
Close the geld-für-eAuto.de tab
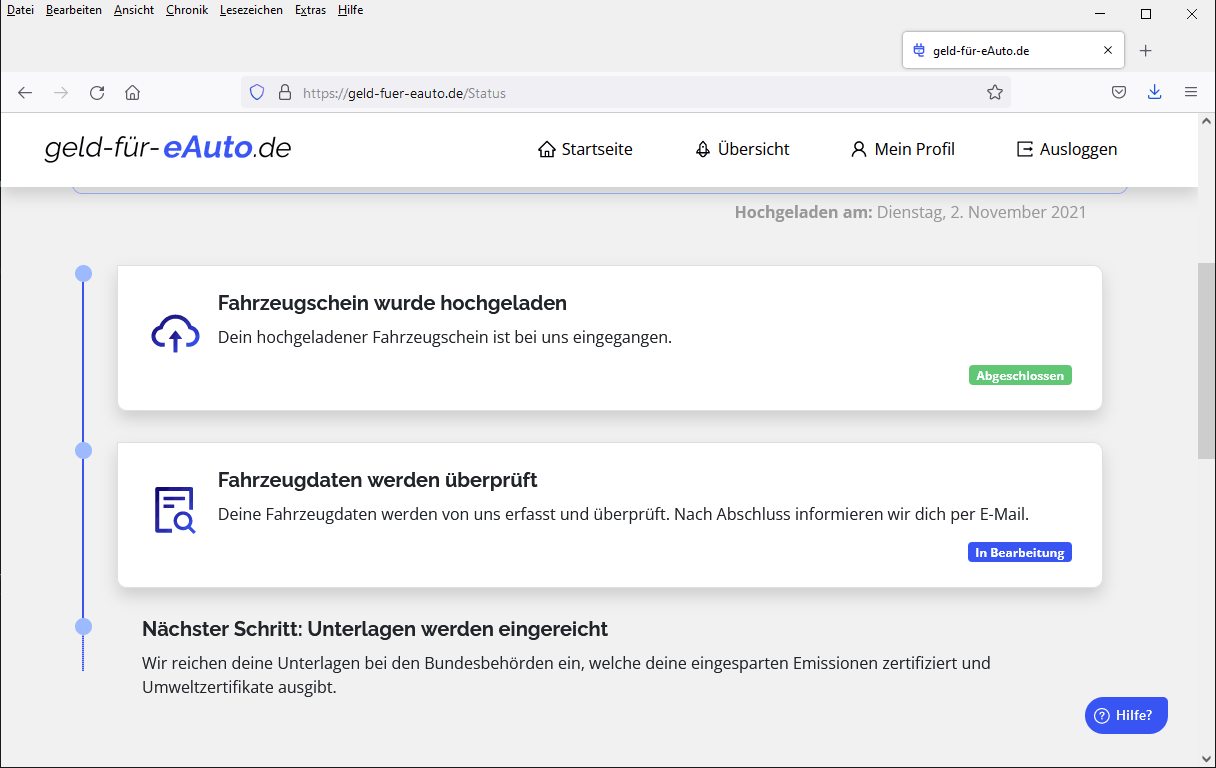(x=1107, y=50)
